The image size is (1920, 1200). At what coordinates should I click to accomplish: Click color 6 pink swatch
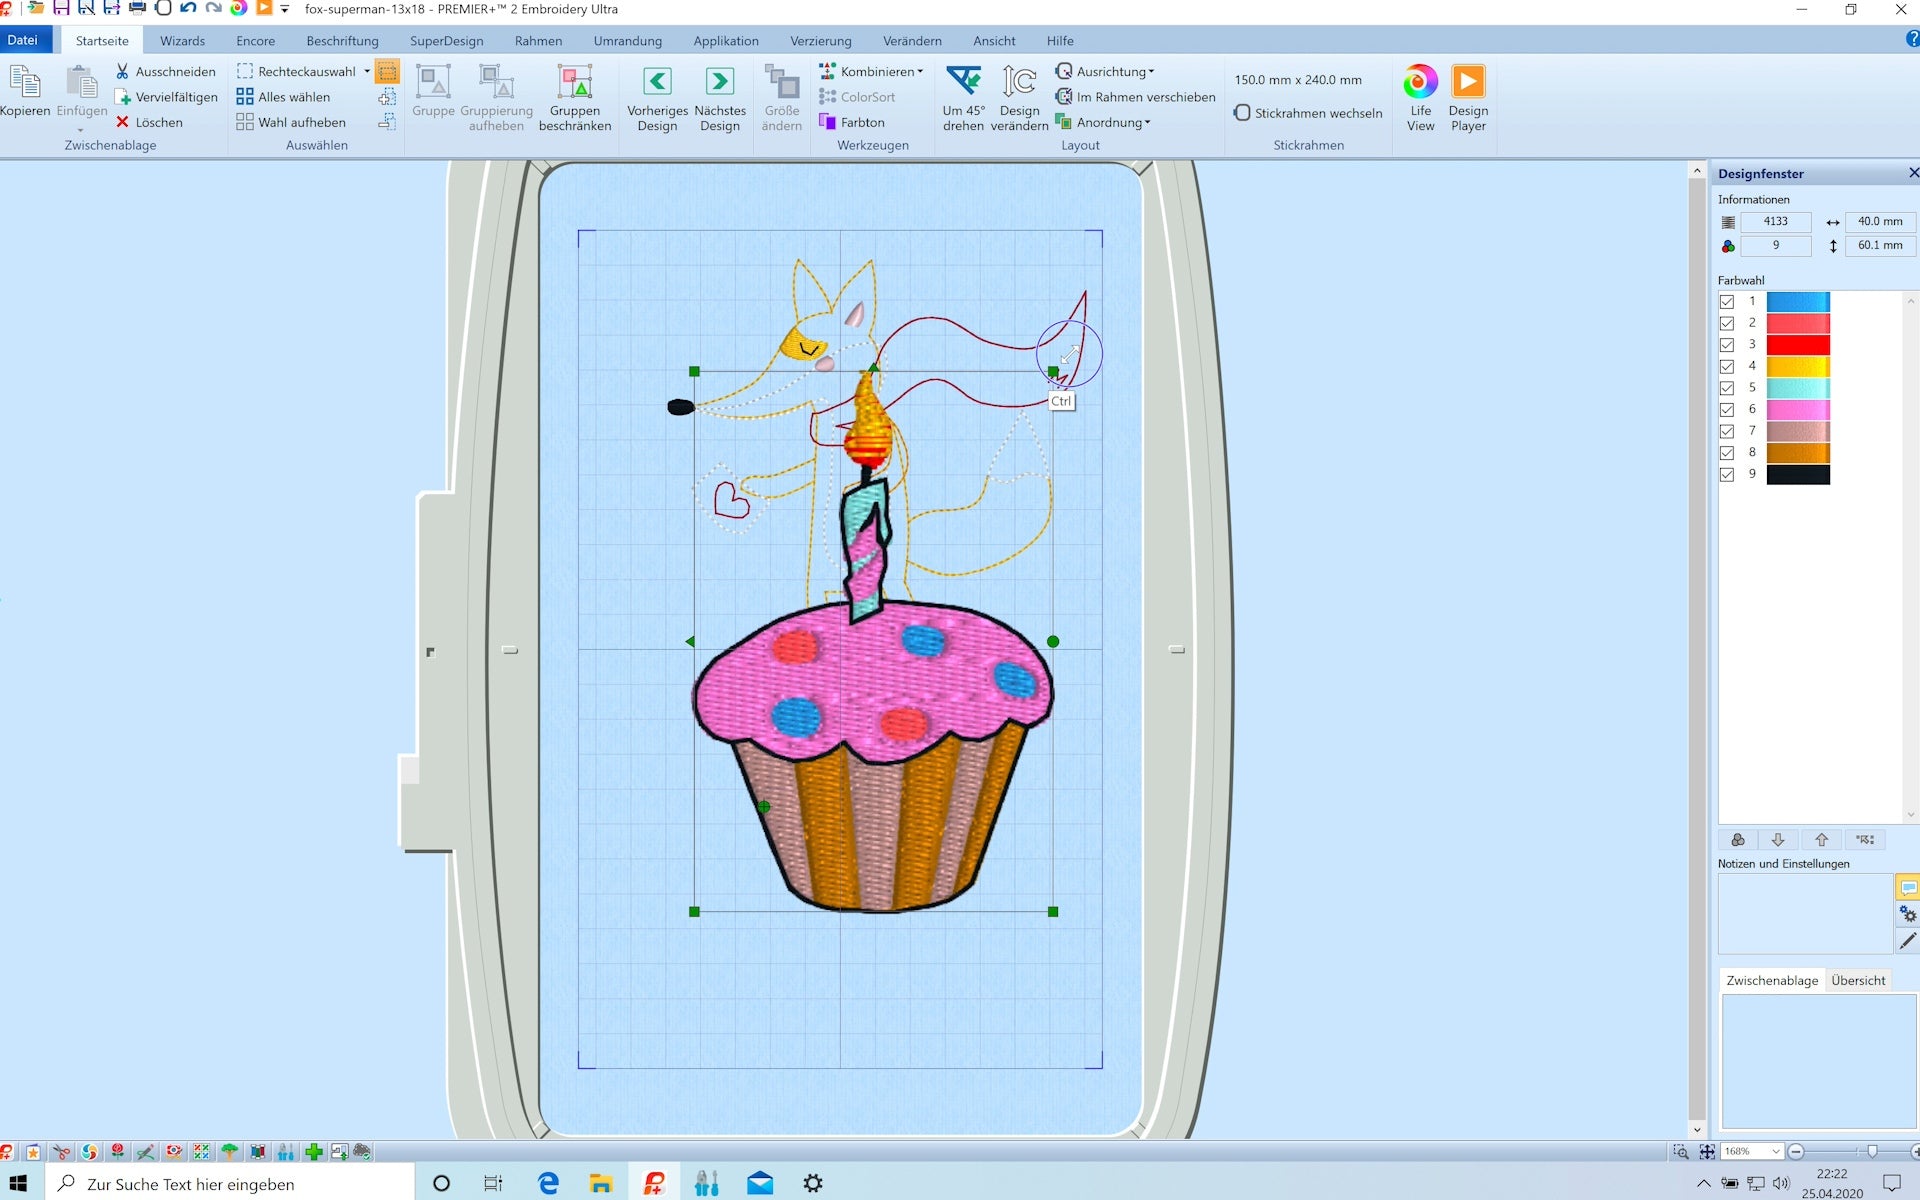1798,410
